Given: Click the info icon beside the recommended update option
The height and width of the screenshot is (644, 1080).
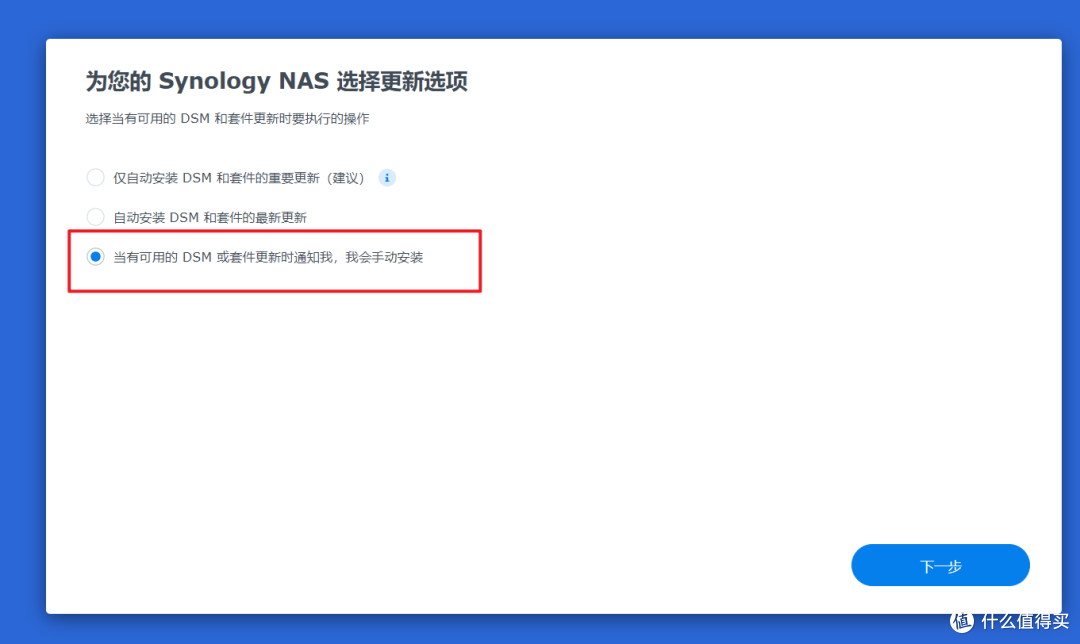Looking at the screenshot, I should (387, 177).
